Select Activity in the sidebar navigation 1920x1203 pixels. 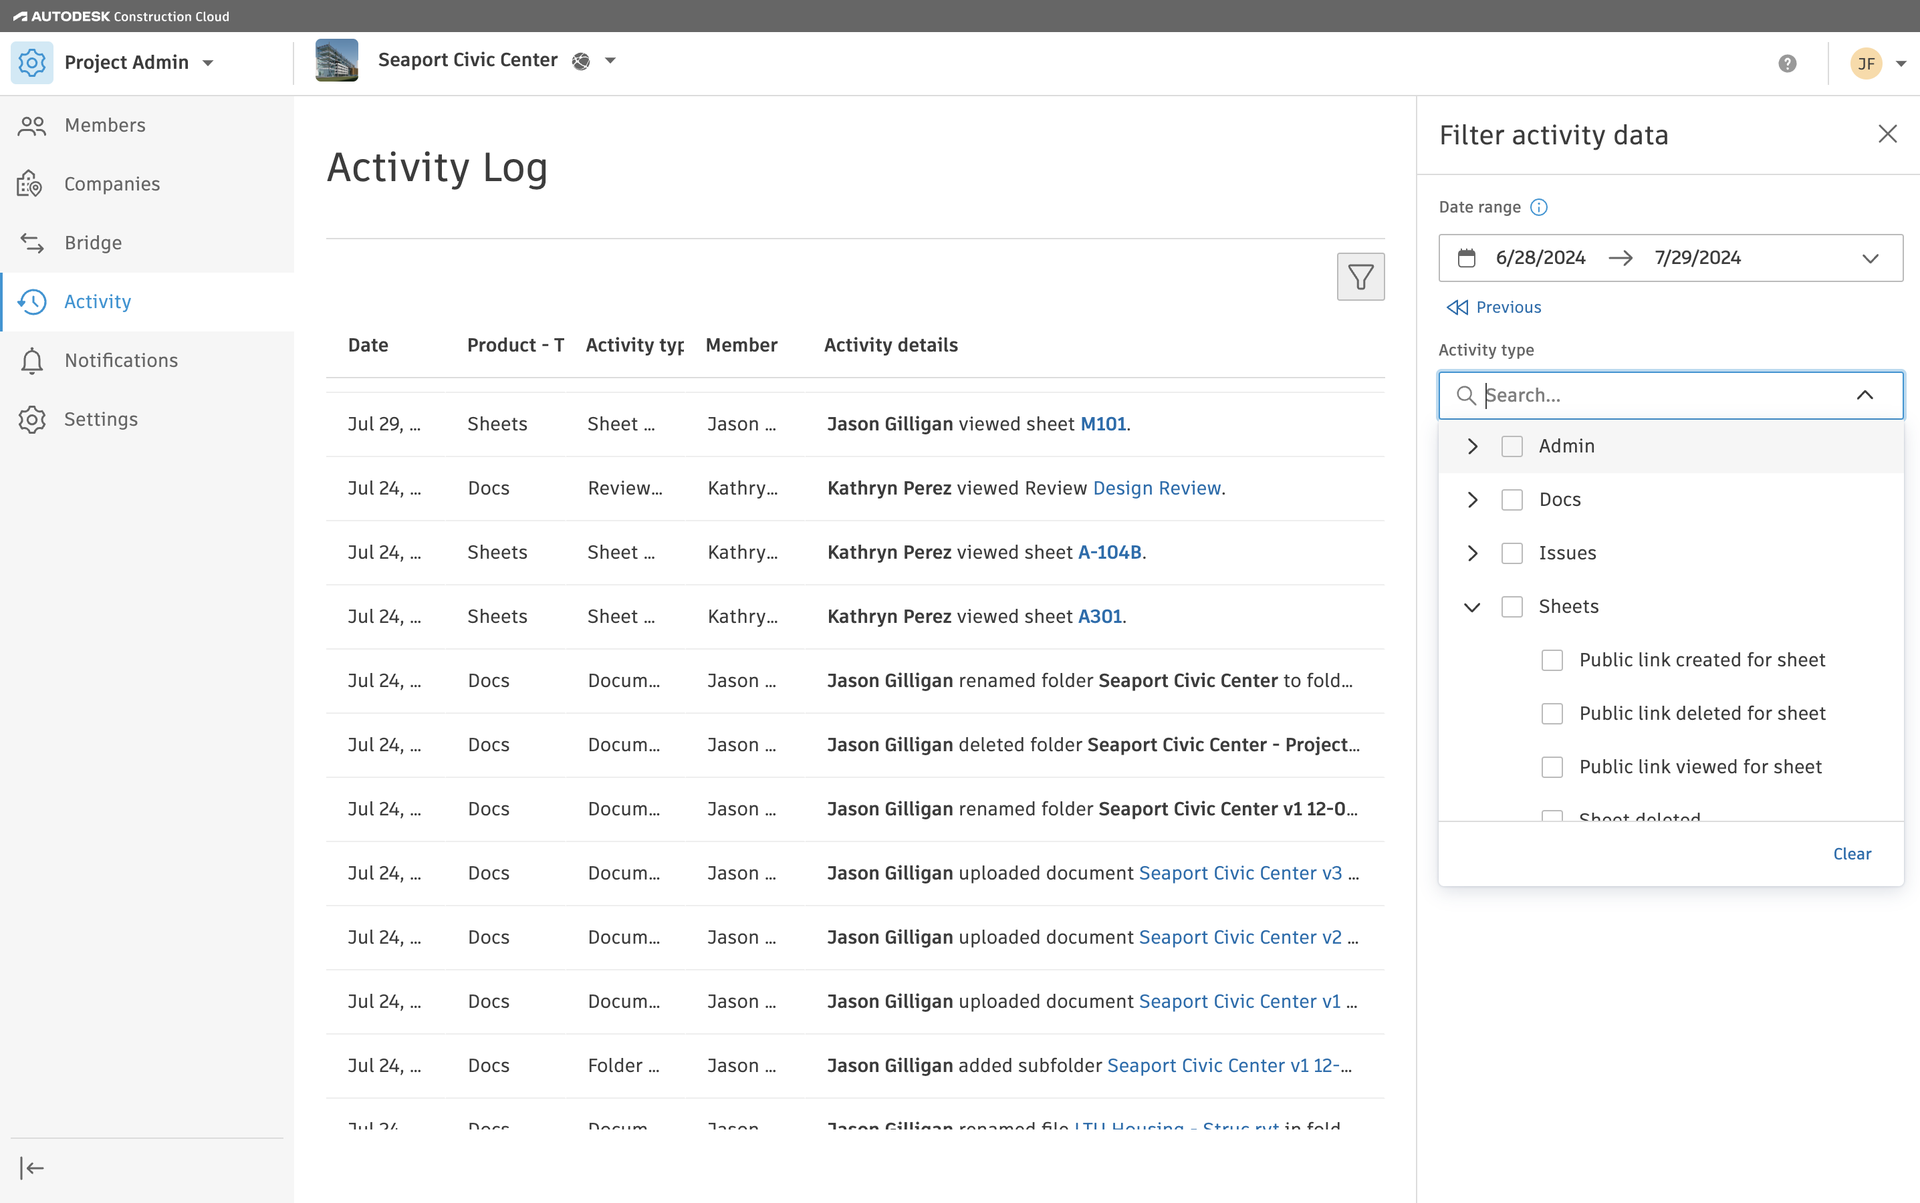[97, 301]
